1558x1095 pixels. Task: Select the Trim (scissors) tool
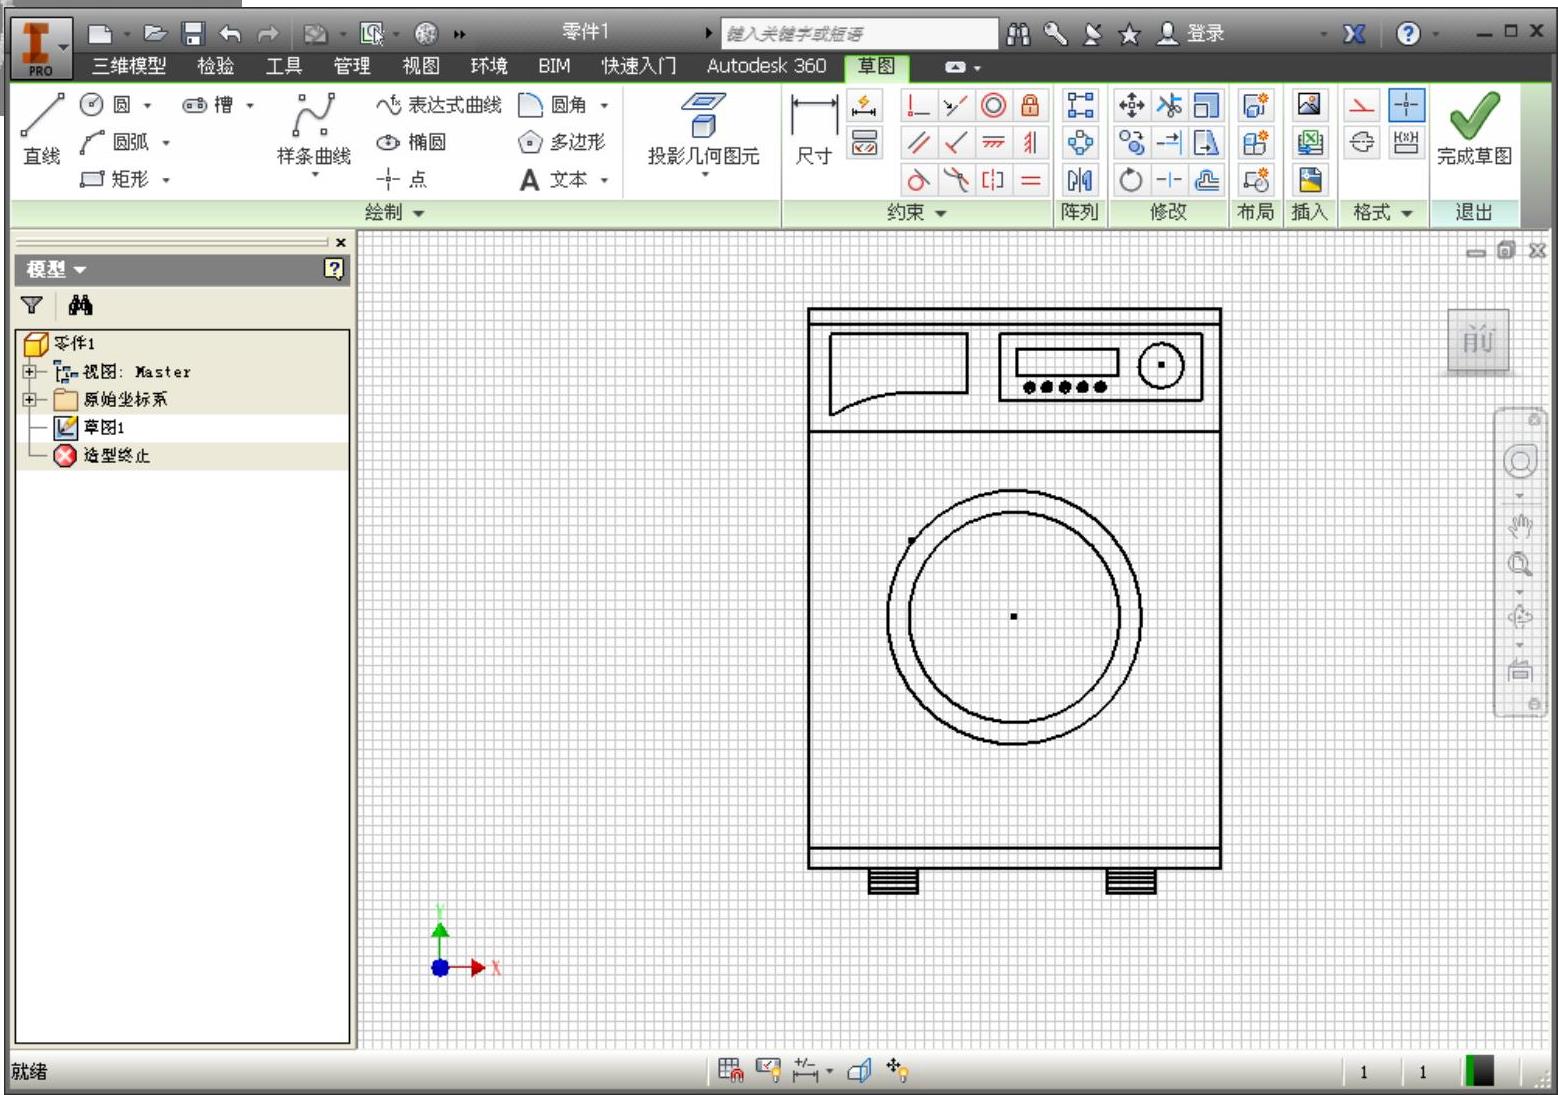pyautogui.click(x=1169, y=105)
